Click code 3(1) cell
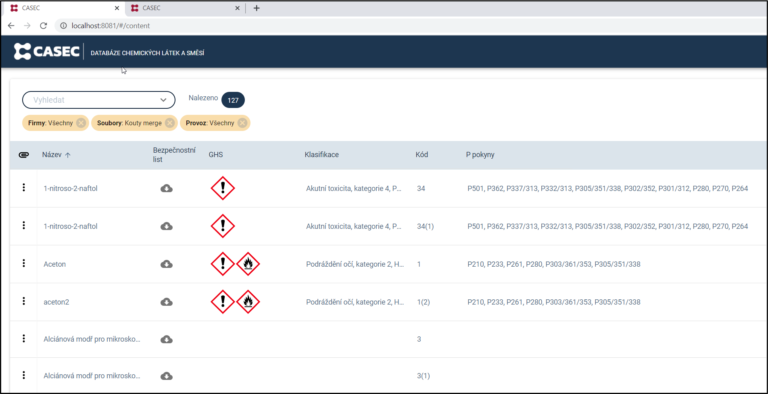 pyautogui.click(x=423, y=376)
